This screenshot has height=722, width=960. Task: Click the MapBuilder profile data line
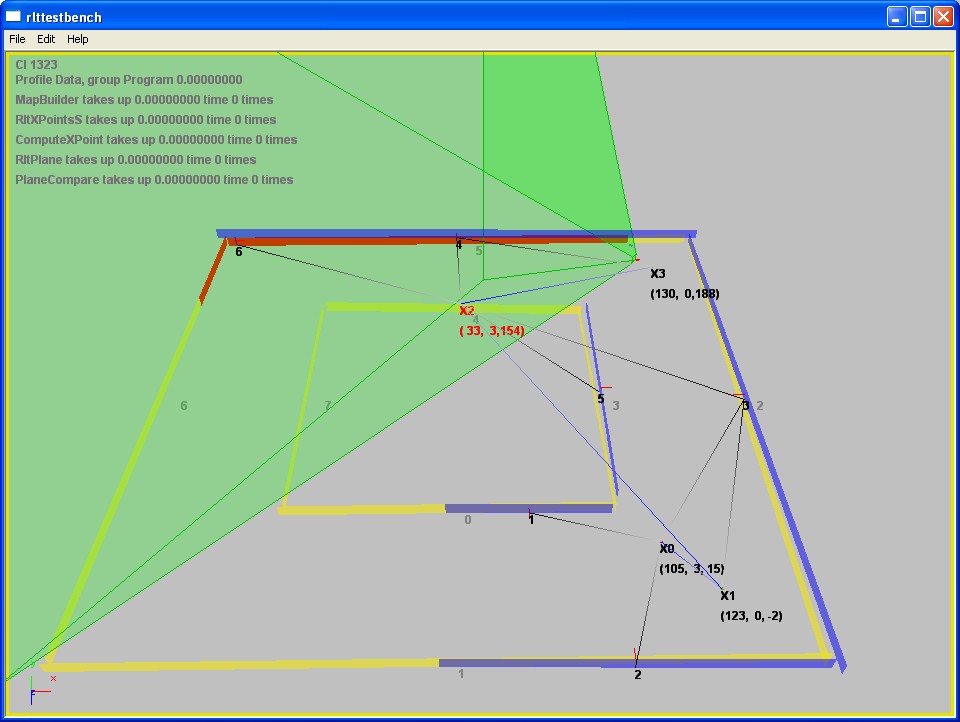[144, 100]
